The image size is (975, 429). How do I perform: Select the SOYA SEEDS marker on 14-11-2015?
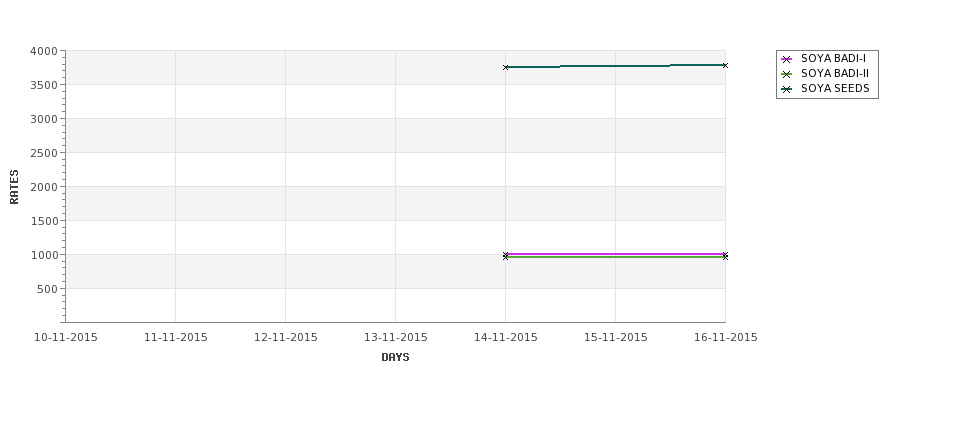(506, 67)
